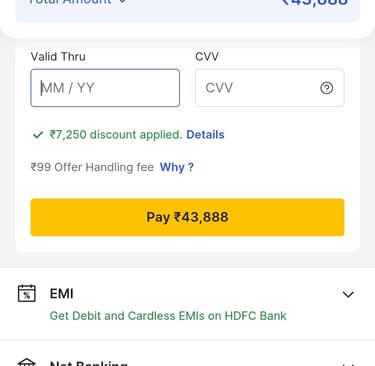
Task: Click the ₹7,250 discount applied message
Action: click(116, 135)
